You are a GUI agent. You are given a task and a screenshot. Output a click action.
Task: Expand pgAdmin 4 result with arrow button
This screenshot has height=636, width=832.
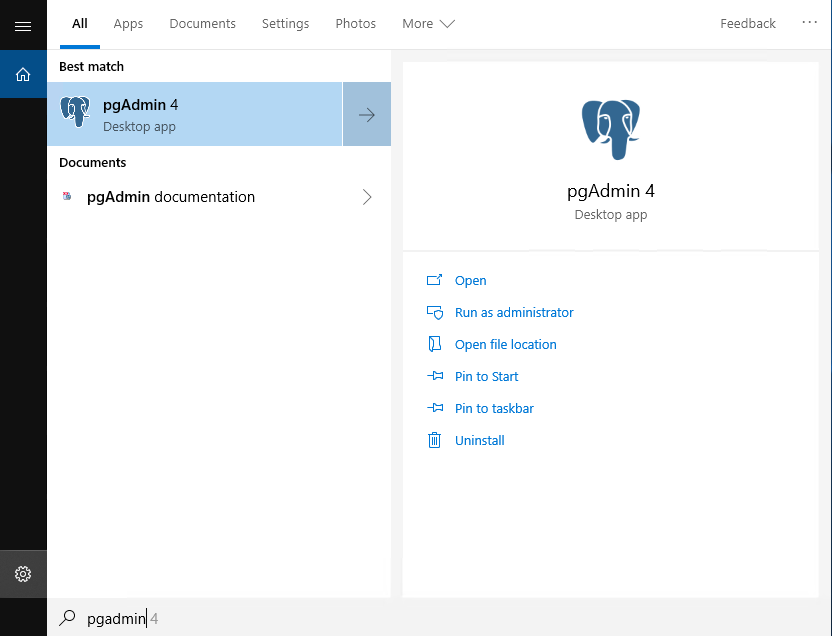[x=367, y=114]
